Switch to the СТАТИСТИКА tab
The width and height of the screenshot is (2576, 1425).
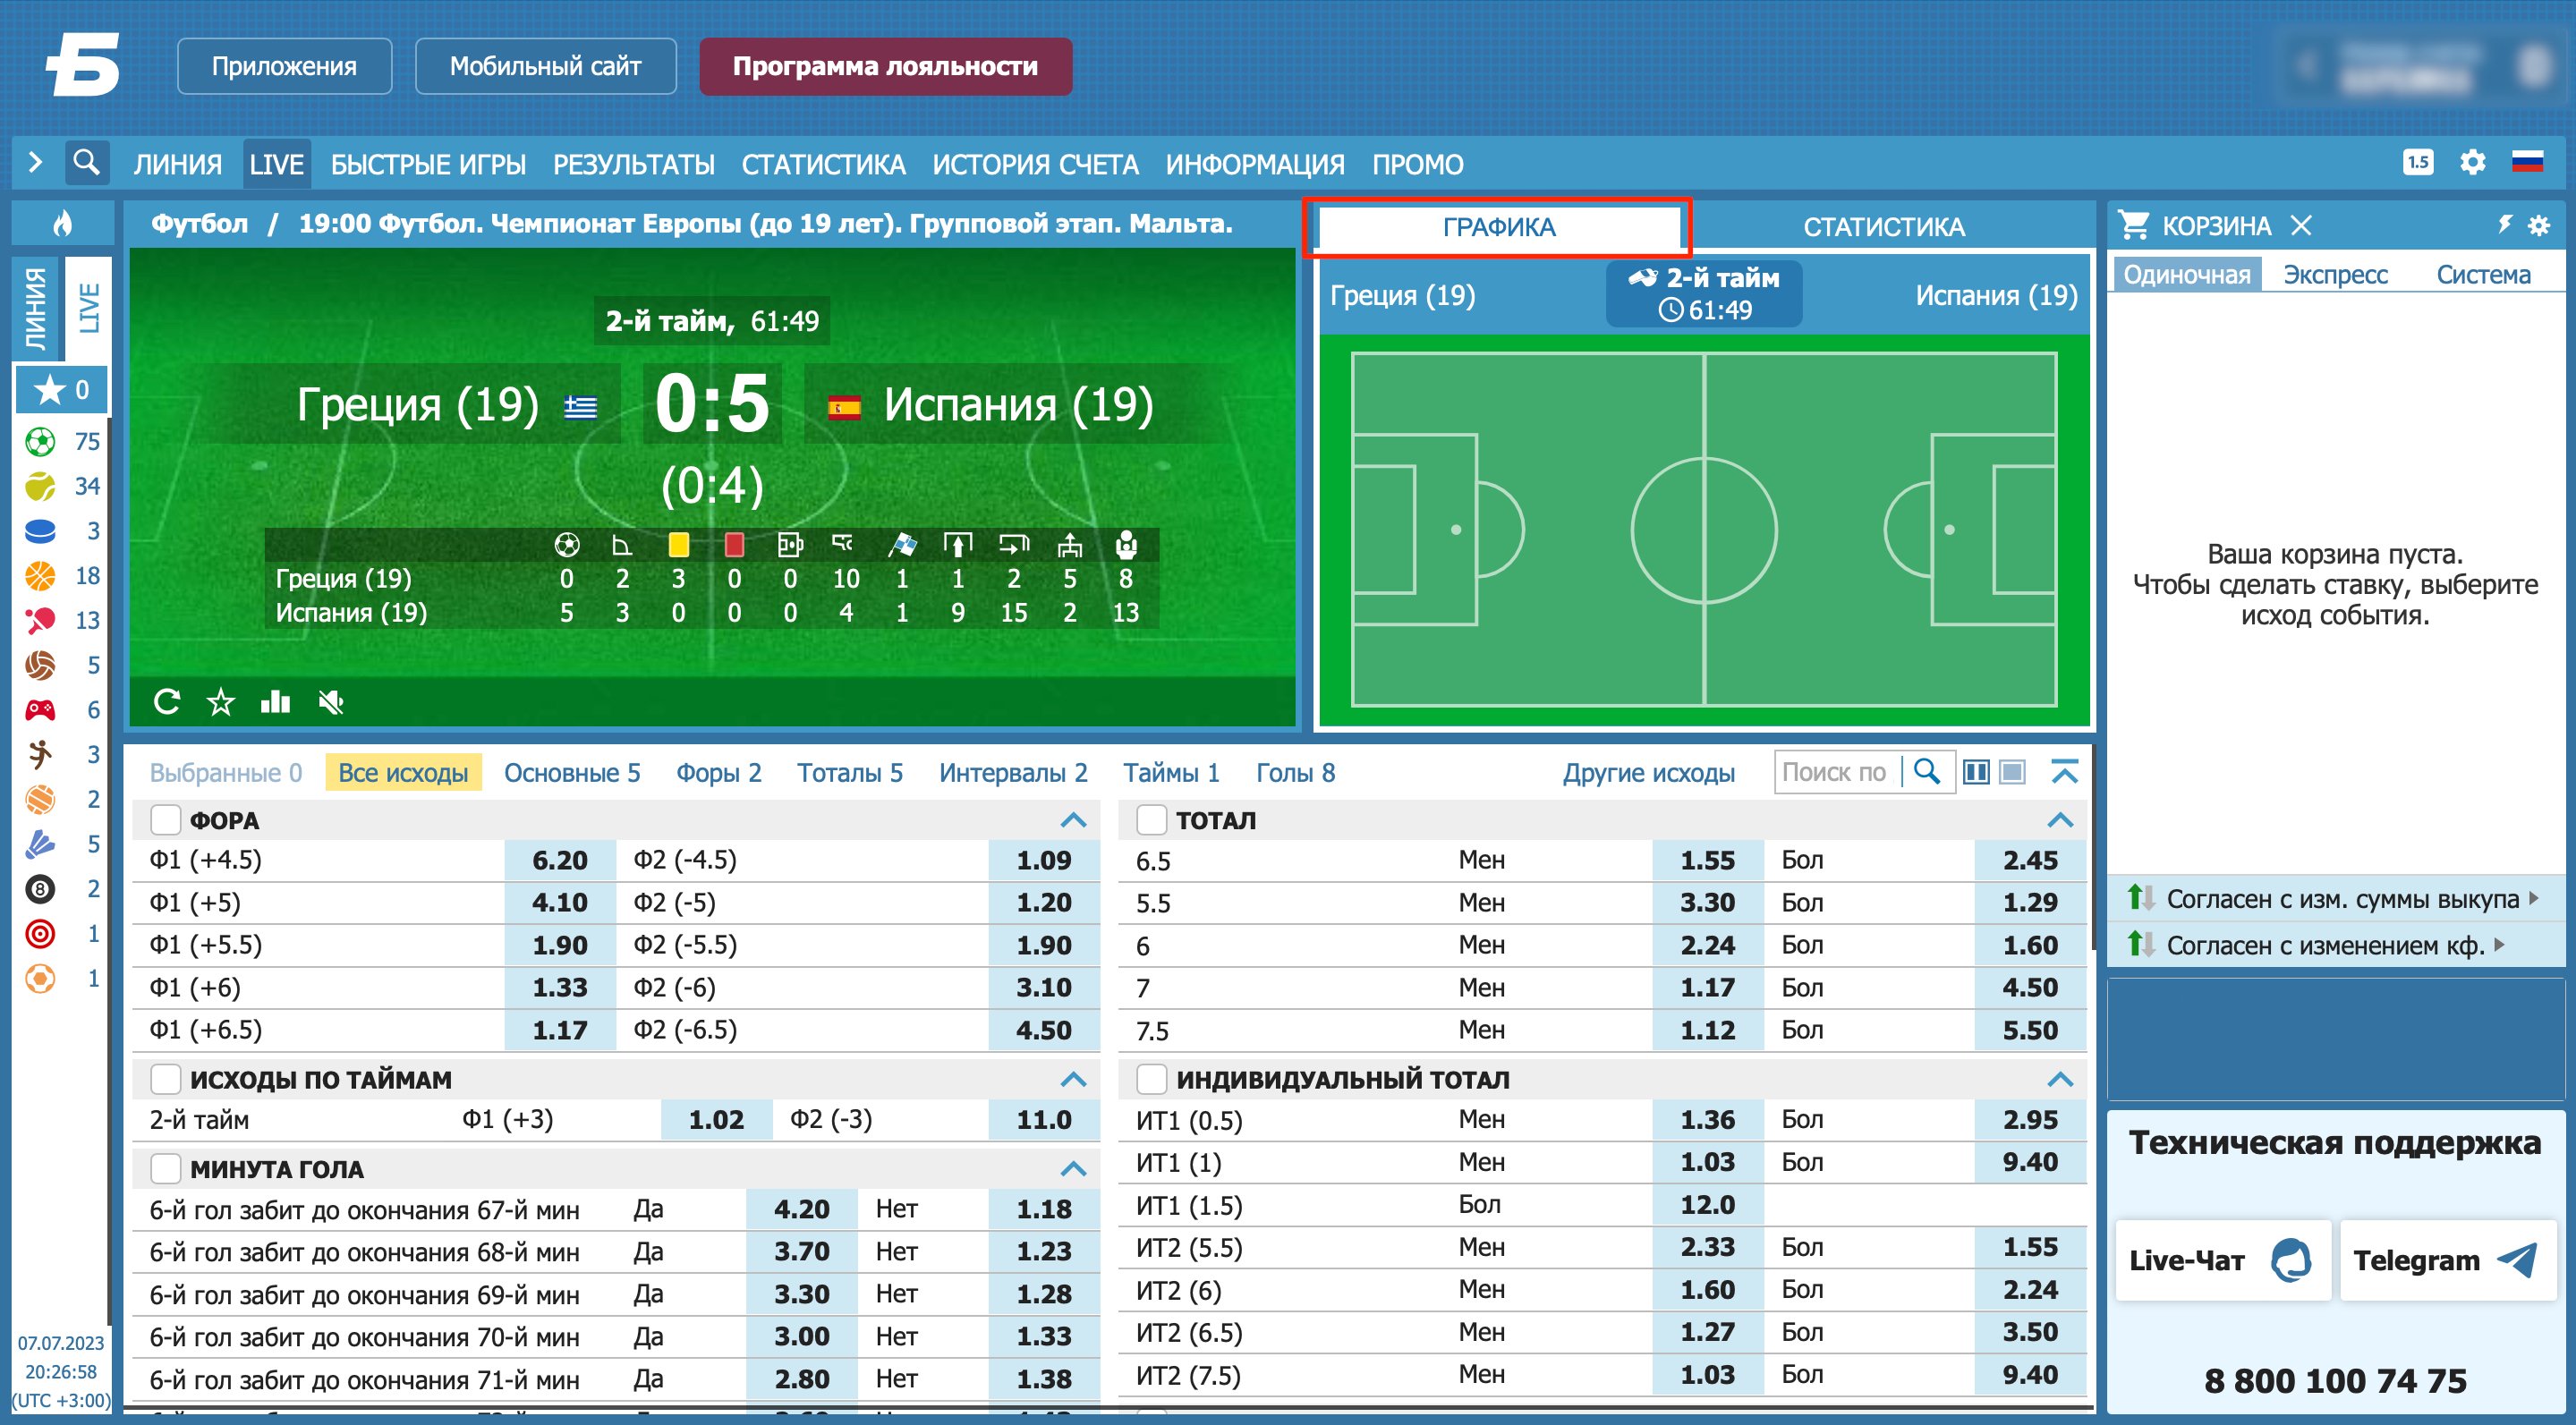point(1883,227)
